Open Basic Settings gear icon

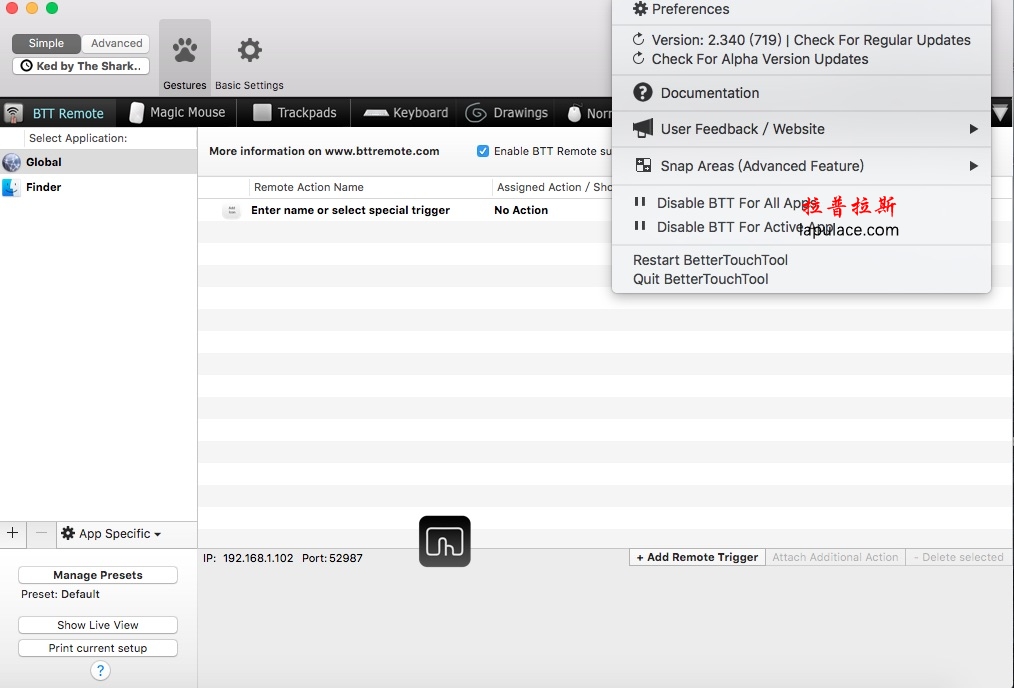[x=250, y=50]
